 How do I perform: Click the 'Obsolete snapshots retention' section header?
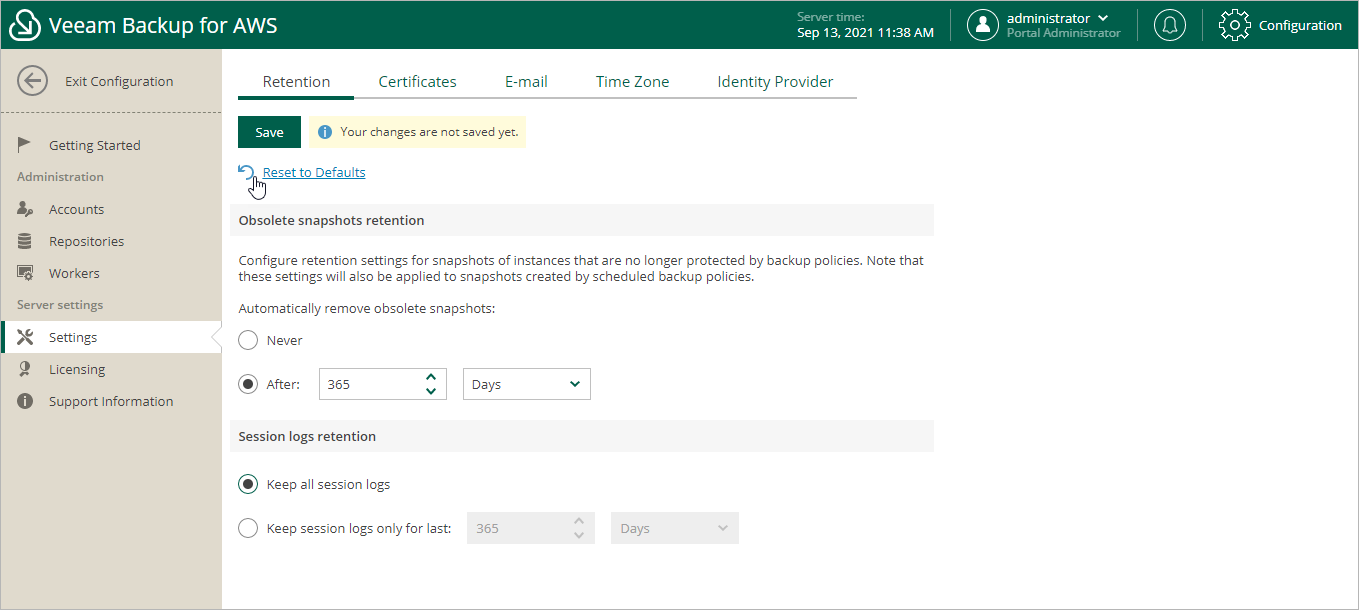pyautogui.click(x=582, y=220)
